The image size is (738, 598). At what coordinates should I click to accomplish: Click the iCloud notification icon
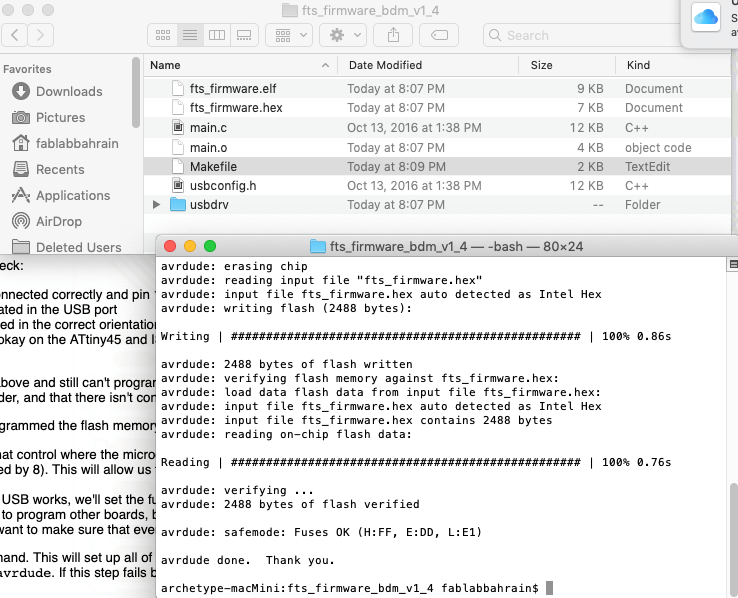tap(706, 18)
